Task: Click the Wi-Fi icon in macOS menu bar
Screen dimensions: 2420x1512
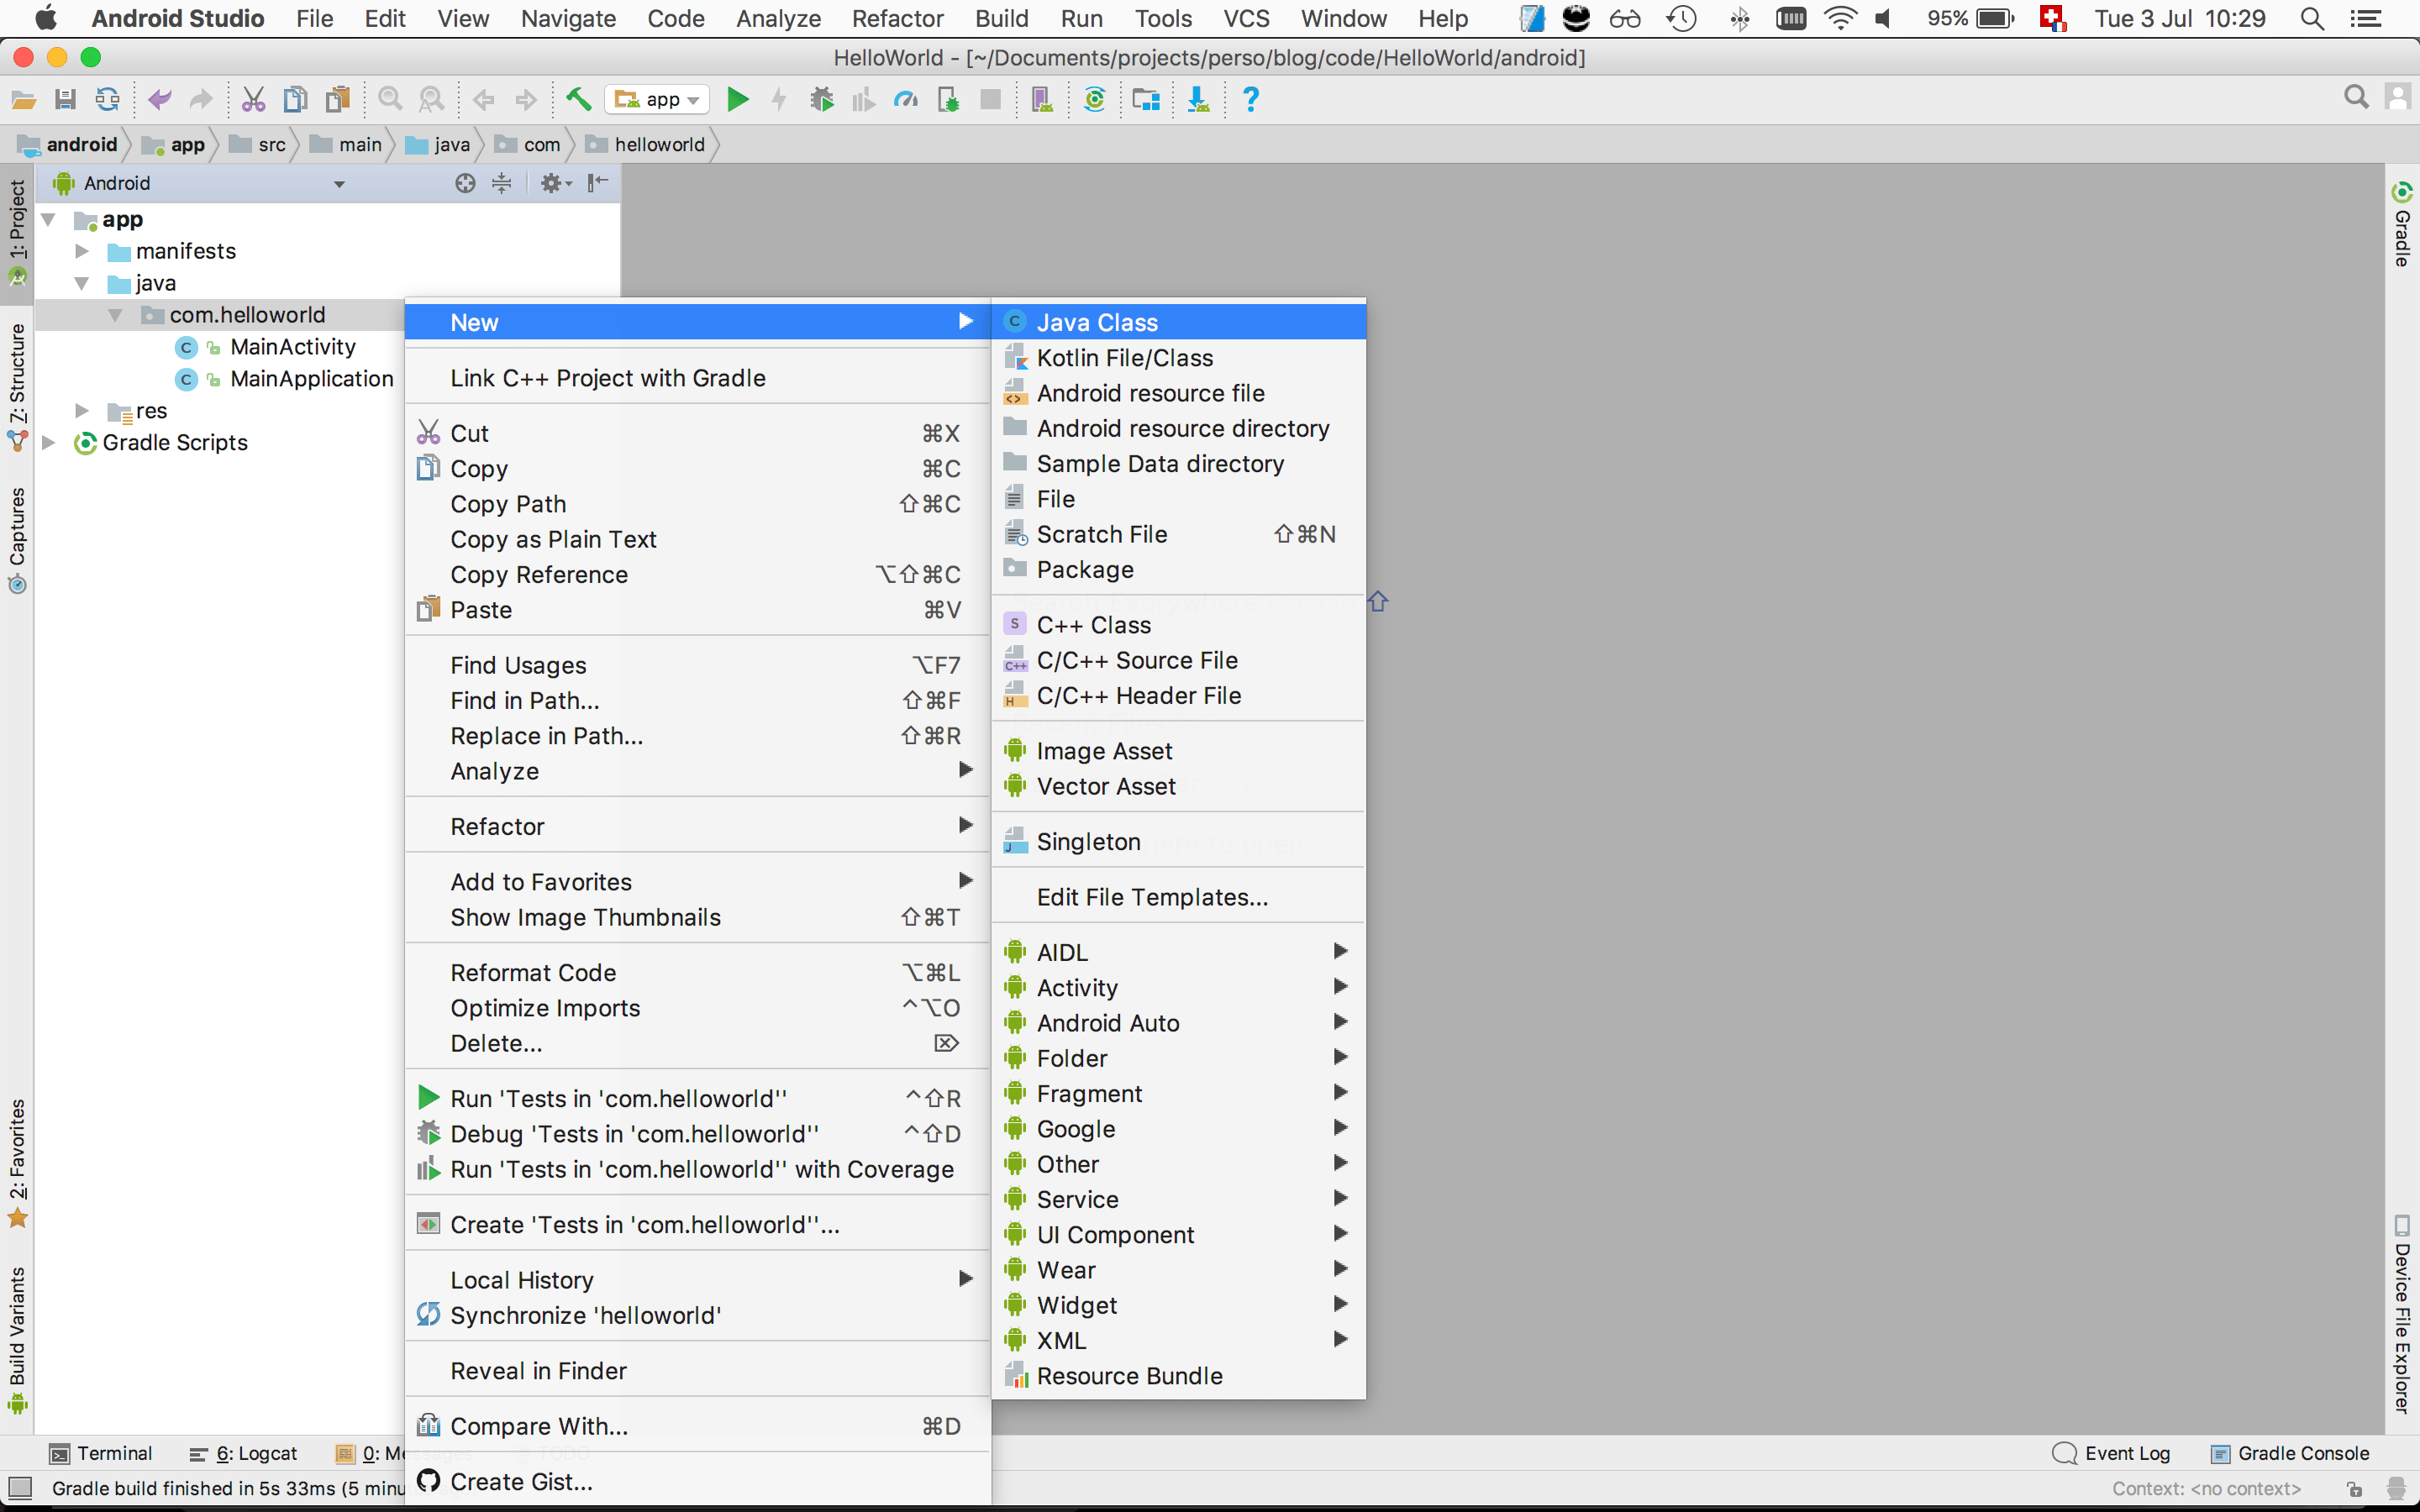Action: click(1840, 18)
